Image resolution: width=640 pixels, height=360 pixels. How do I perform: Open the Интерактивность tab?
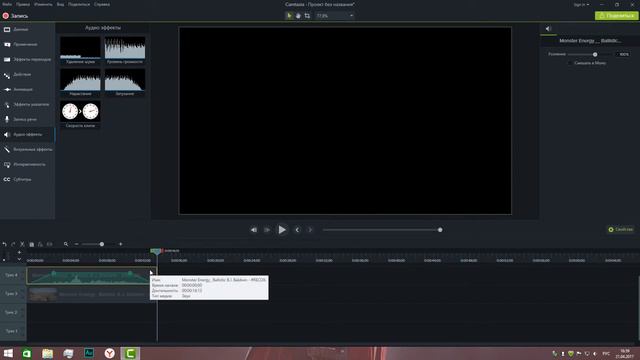pyautogui.click(x=27, y=164)
